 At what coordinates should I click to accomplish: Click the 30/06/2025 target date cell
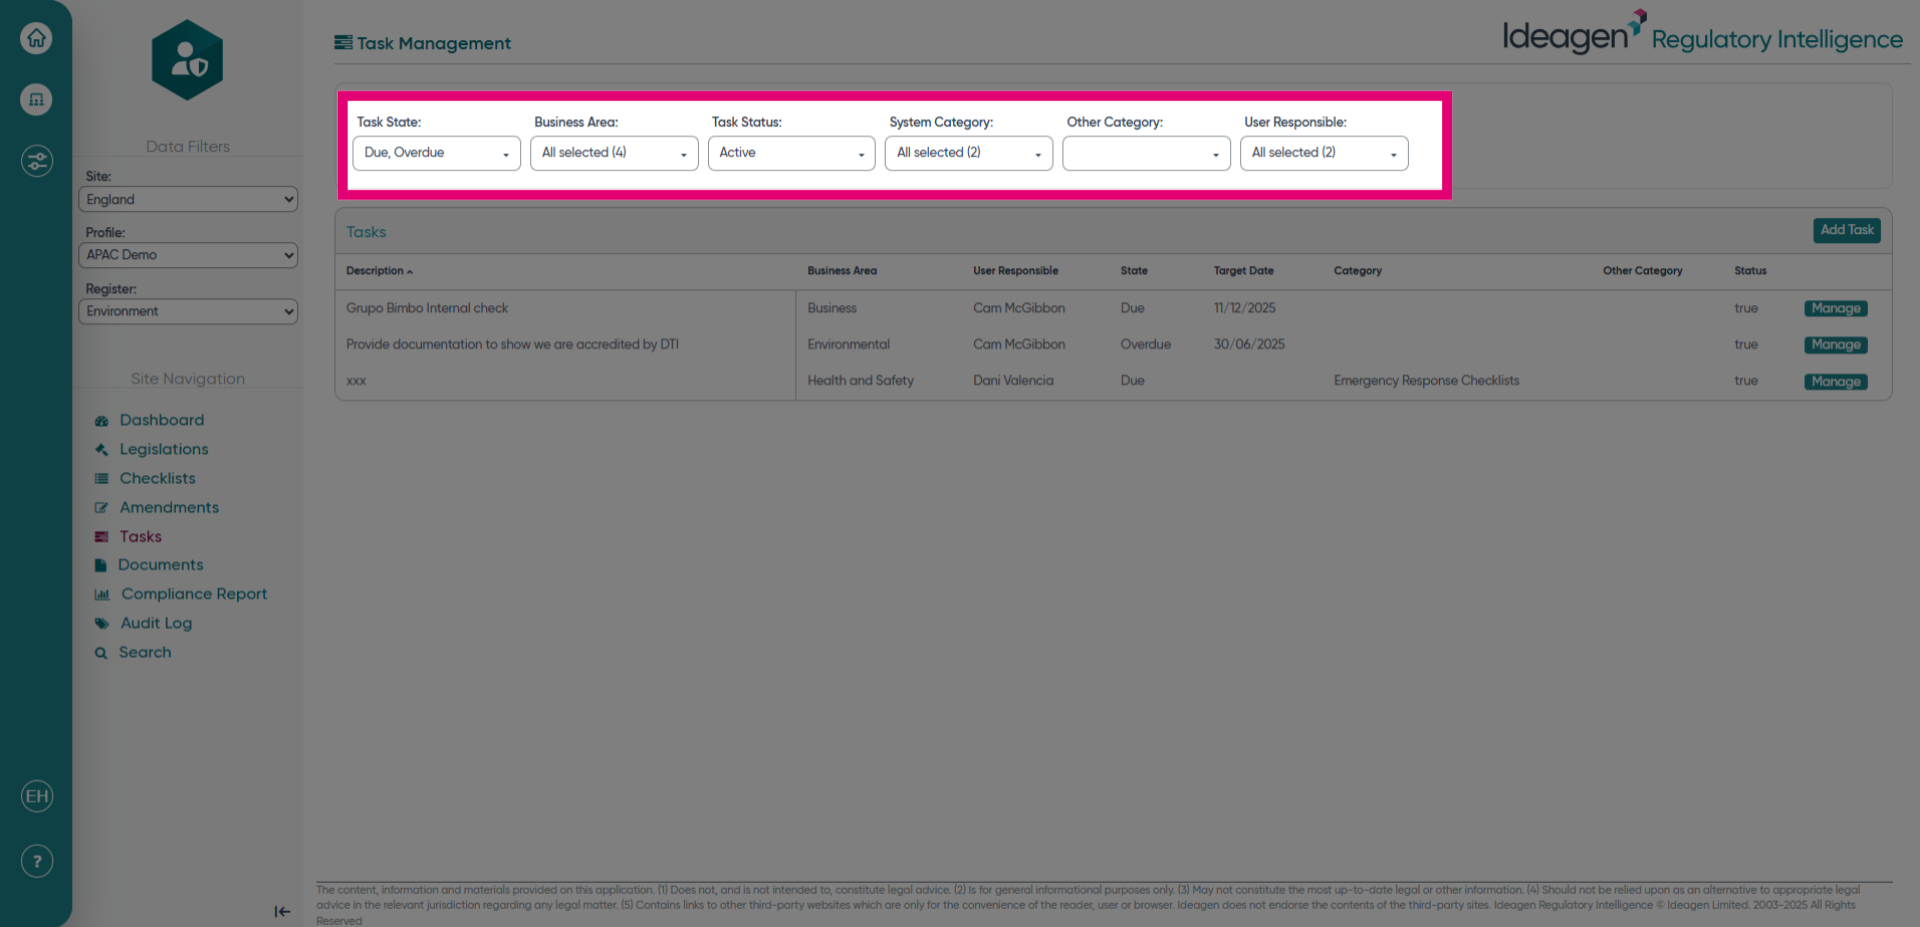coord(1249,344)
